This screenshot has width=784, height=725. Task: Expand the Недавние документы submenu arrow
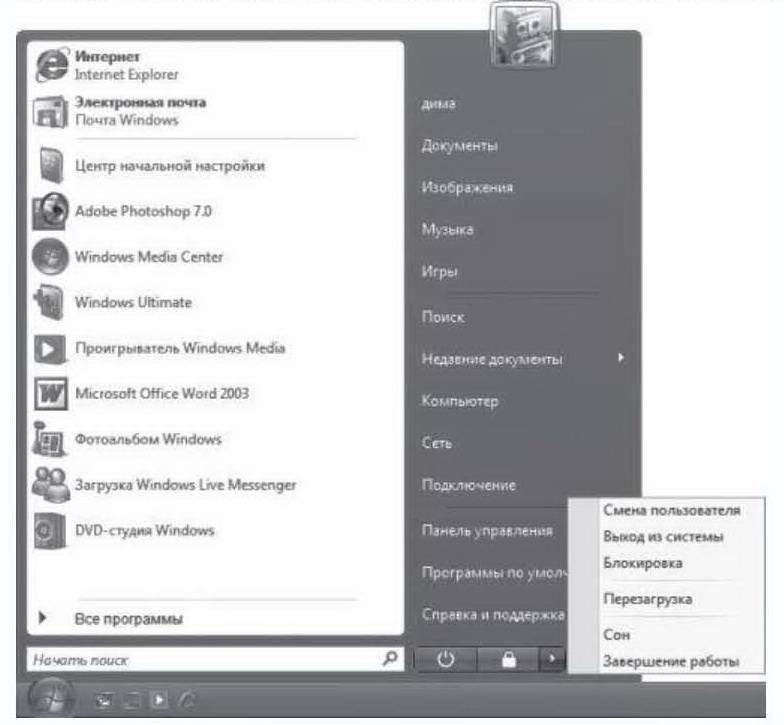coord(620,358)
